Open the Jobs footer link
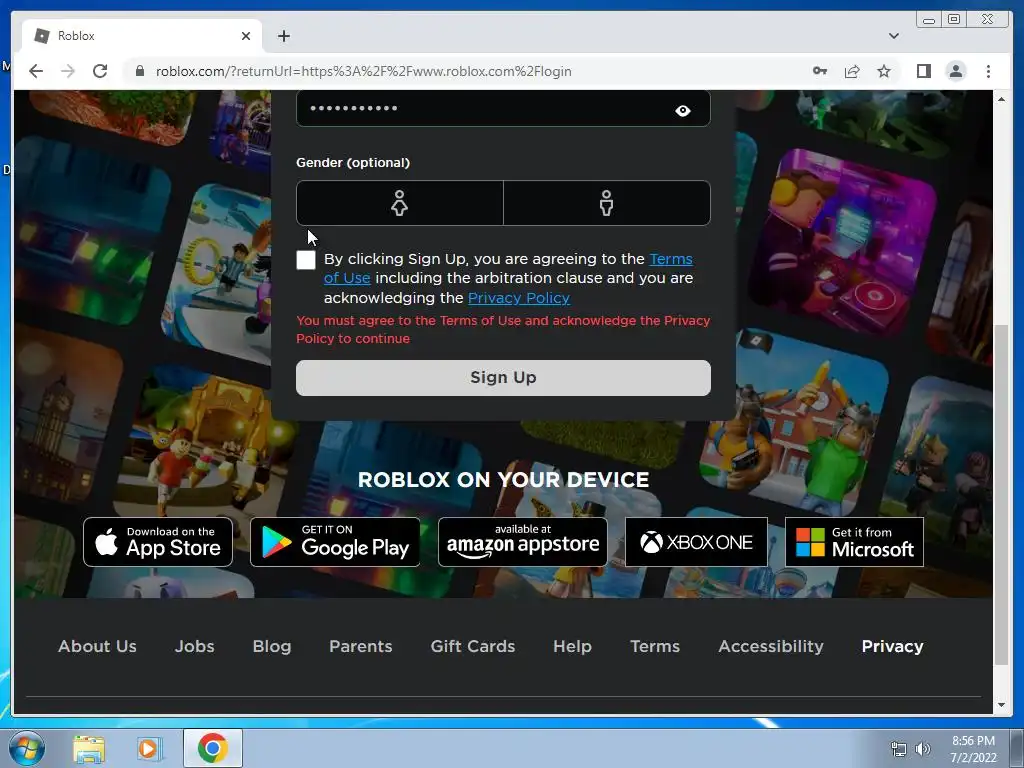Image resolution: width=1024 pixels, height=768 pixels. tap(195, 646)
